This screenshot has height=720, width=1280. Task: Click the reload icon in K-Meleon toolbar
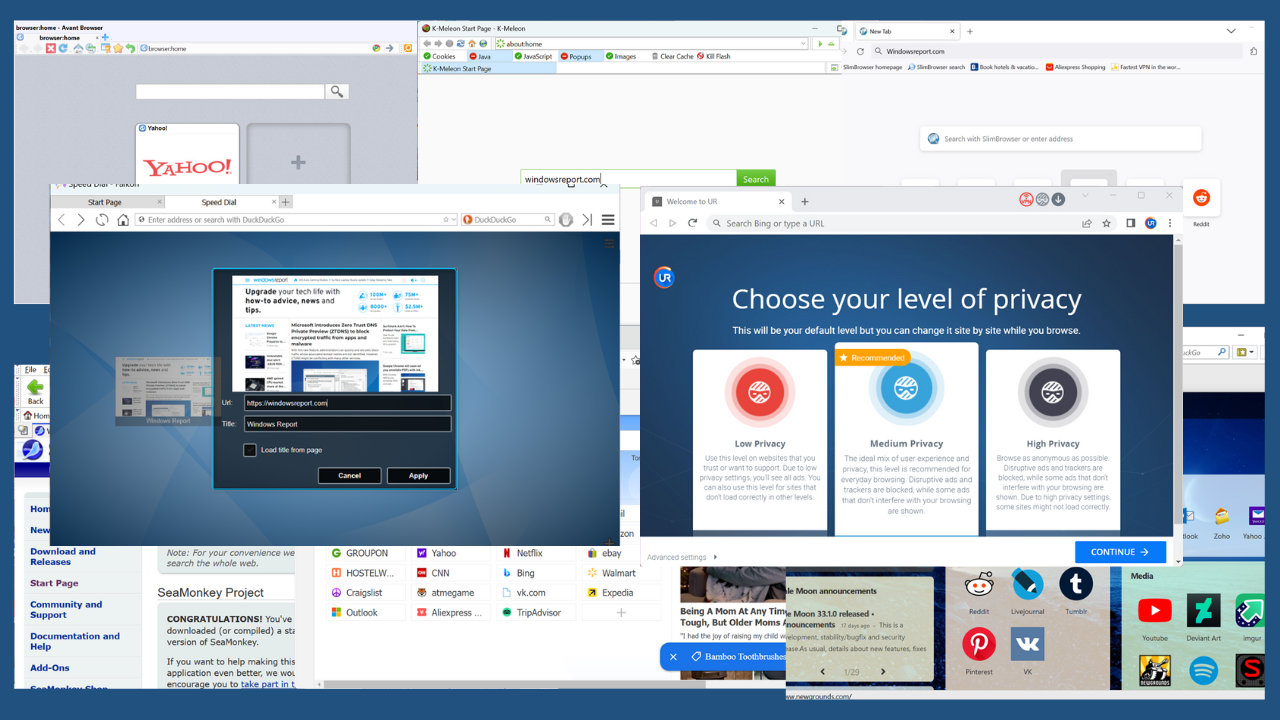(461, 44)
